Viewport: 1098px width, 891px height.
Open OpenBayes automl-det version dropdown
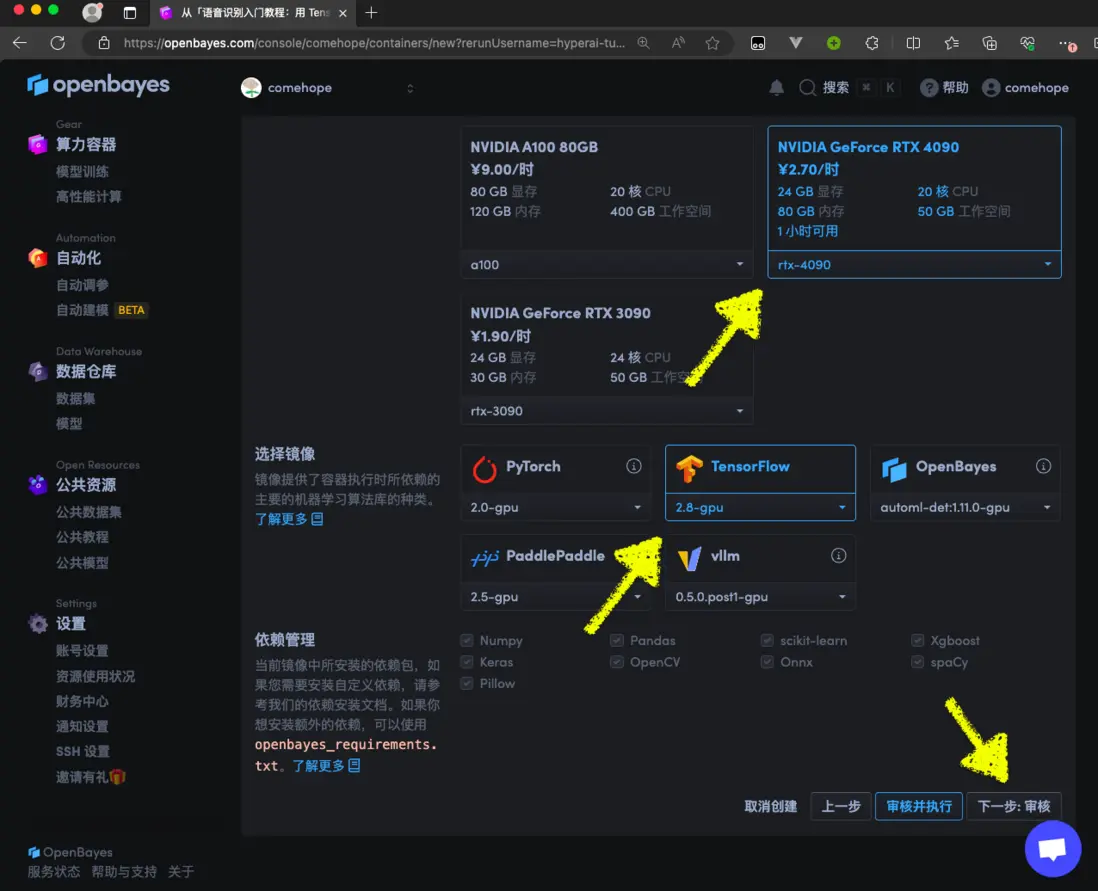[965, 507]
